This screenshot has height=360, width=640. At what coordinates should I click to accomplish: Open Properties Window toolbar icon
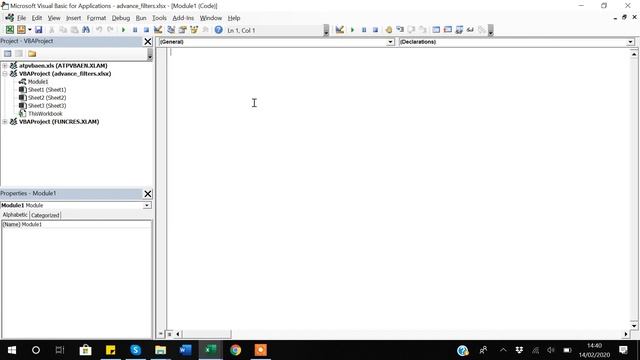(182, 30)
